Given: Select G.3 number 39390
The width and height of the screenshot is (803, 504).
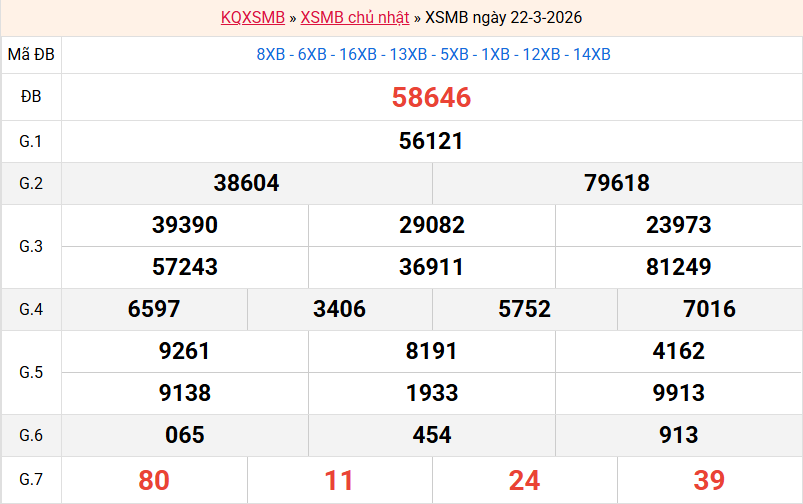Looking at the screenshot, I should [x=185, y=225].
